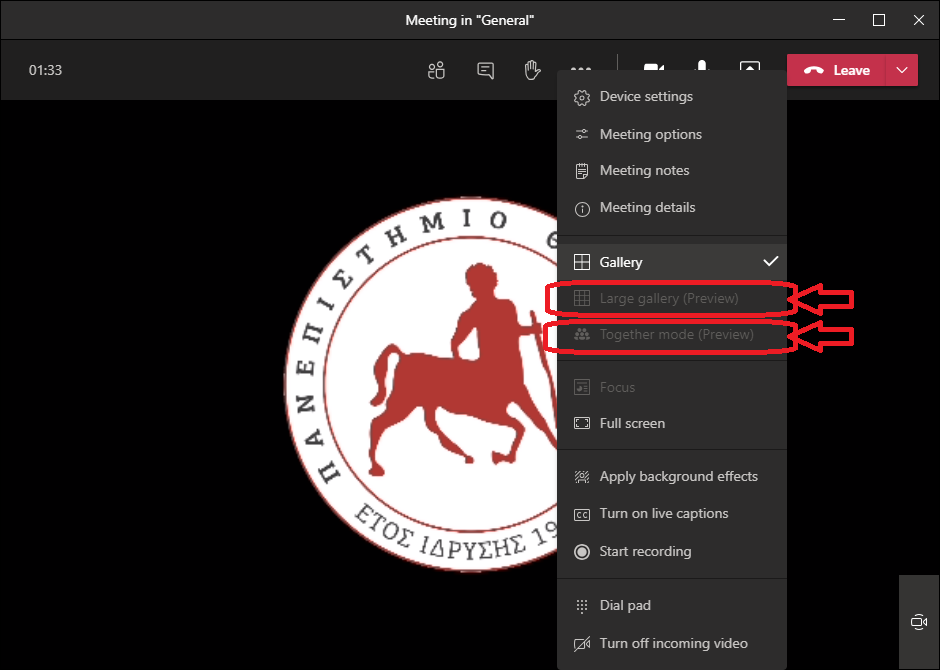
Task: Maximize the meeting window
Action: point(879,20)
